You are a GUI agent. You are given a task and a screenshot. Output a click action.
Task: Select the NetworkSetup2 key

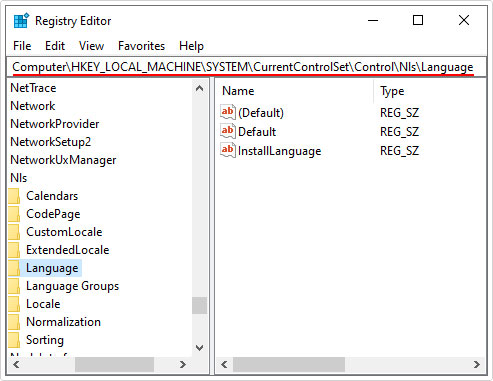(51, 142)
